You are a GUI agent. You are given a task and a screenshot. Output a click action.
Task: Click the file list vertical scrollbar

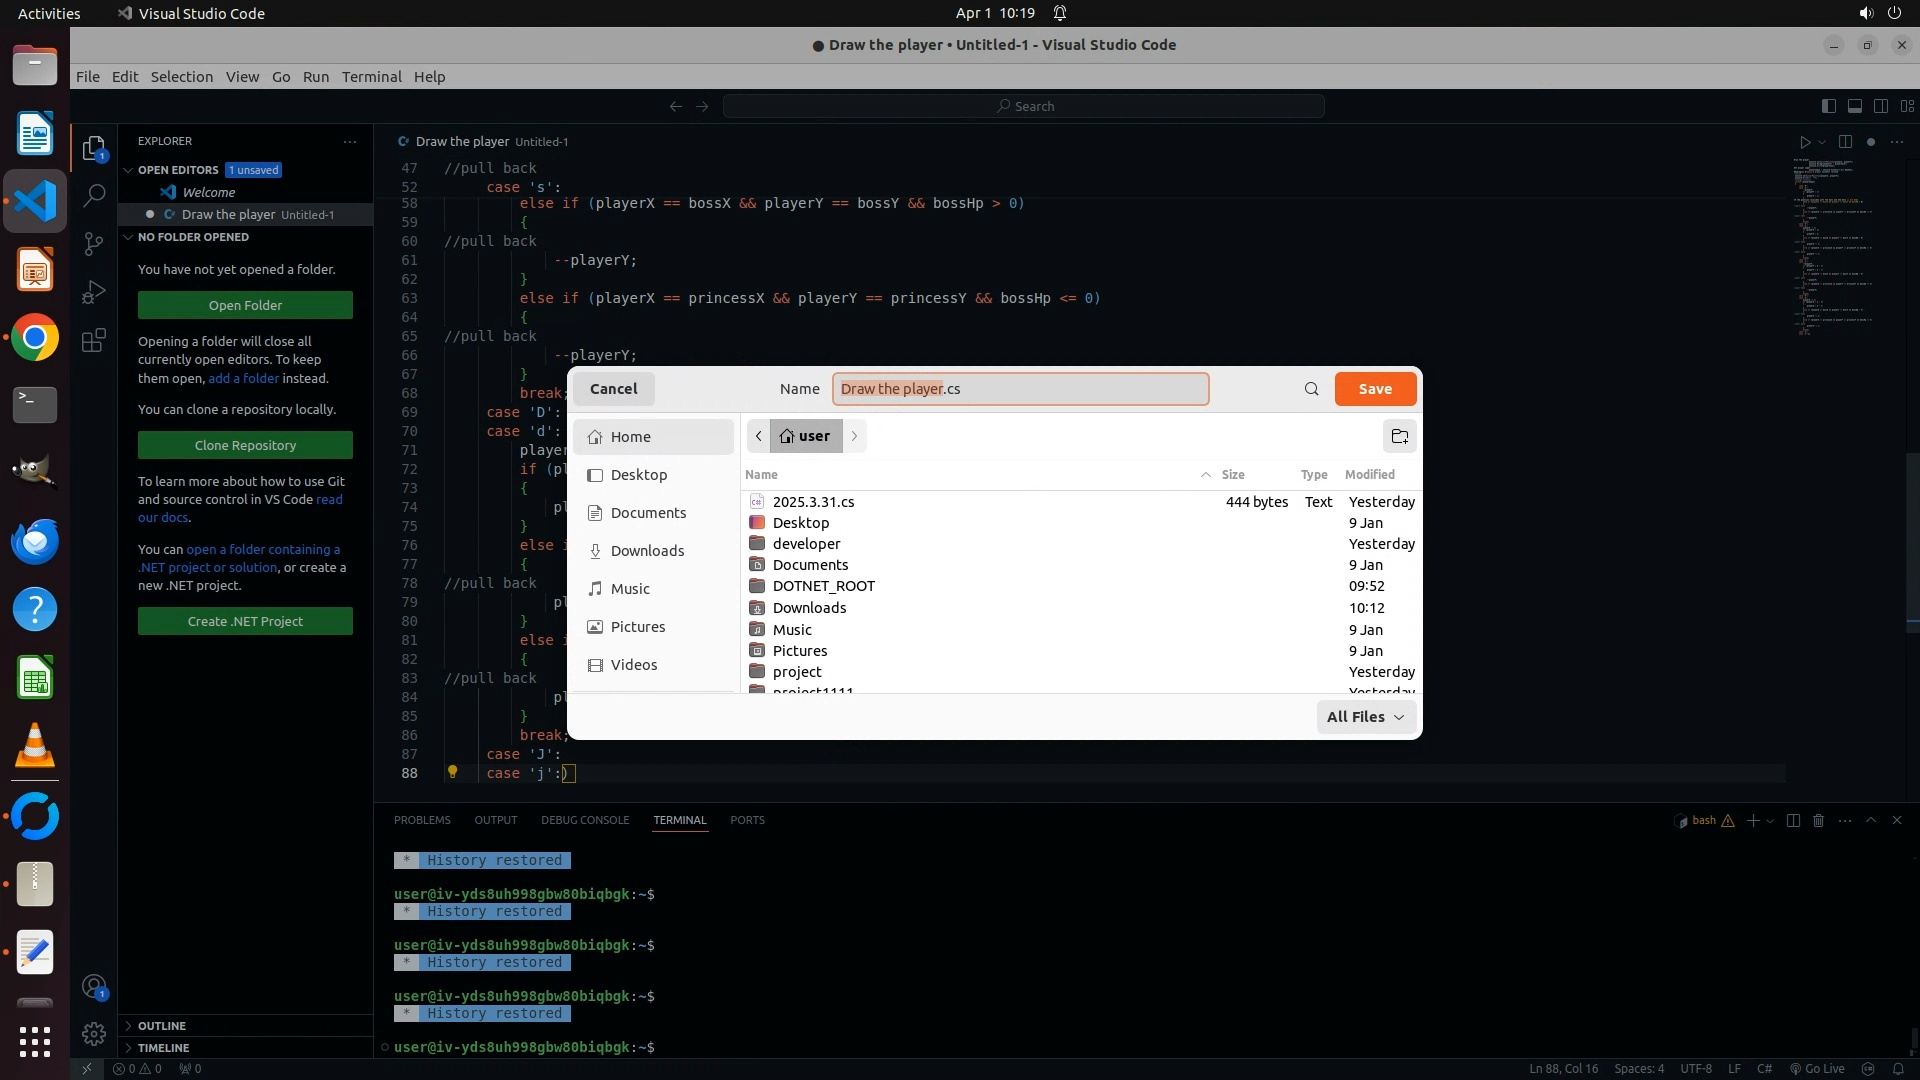tap(1417, 590)
